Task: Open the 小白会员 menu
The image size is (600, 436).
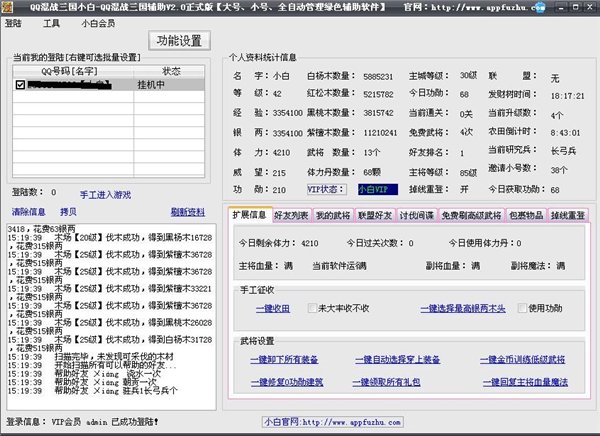Action: coord(98,24)
